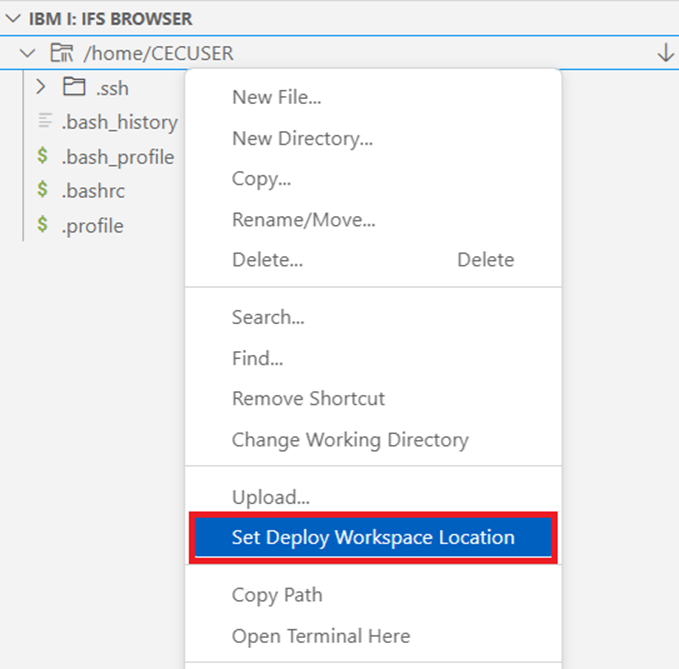Select Set Deploy Workspace Location
The height and width of the screenshot is (669, 679).
tap(373, 537)
